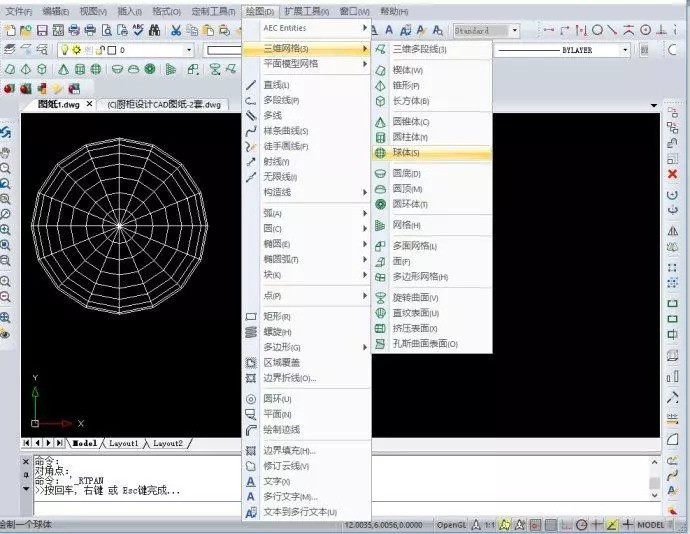Open the layer name dropdown
The width and height of the screenshot is (690, 534).
pyautogui.click(x=187, y=49)
